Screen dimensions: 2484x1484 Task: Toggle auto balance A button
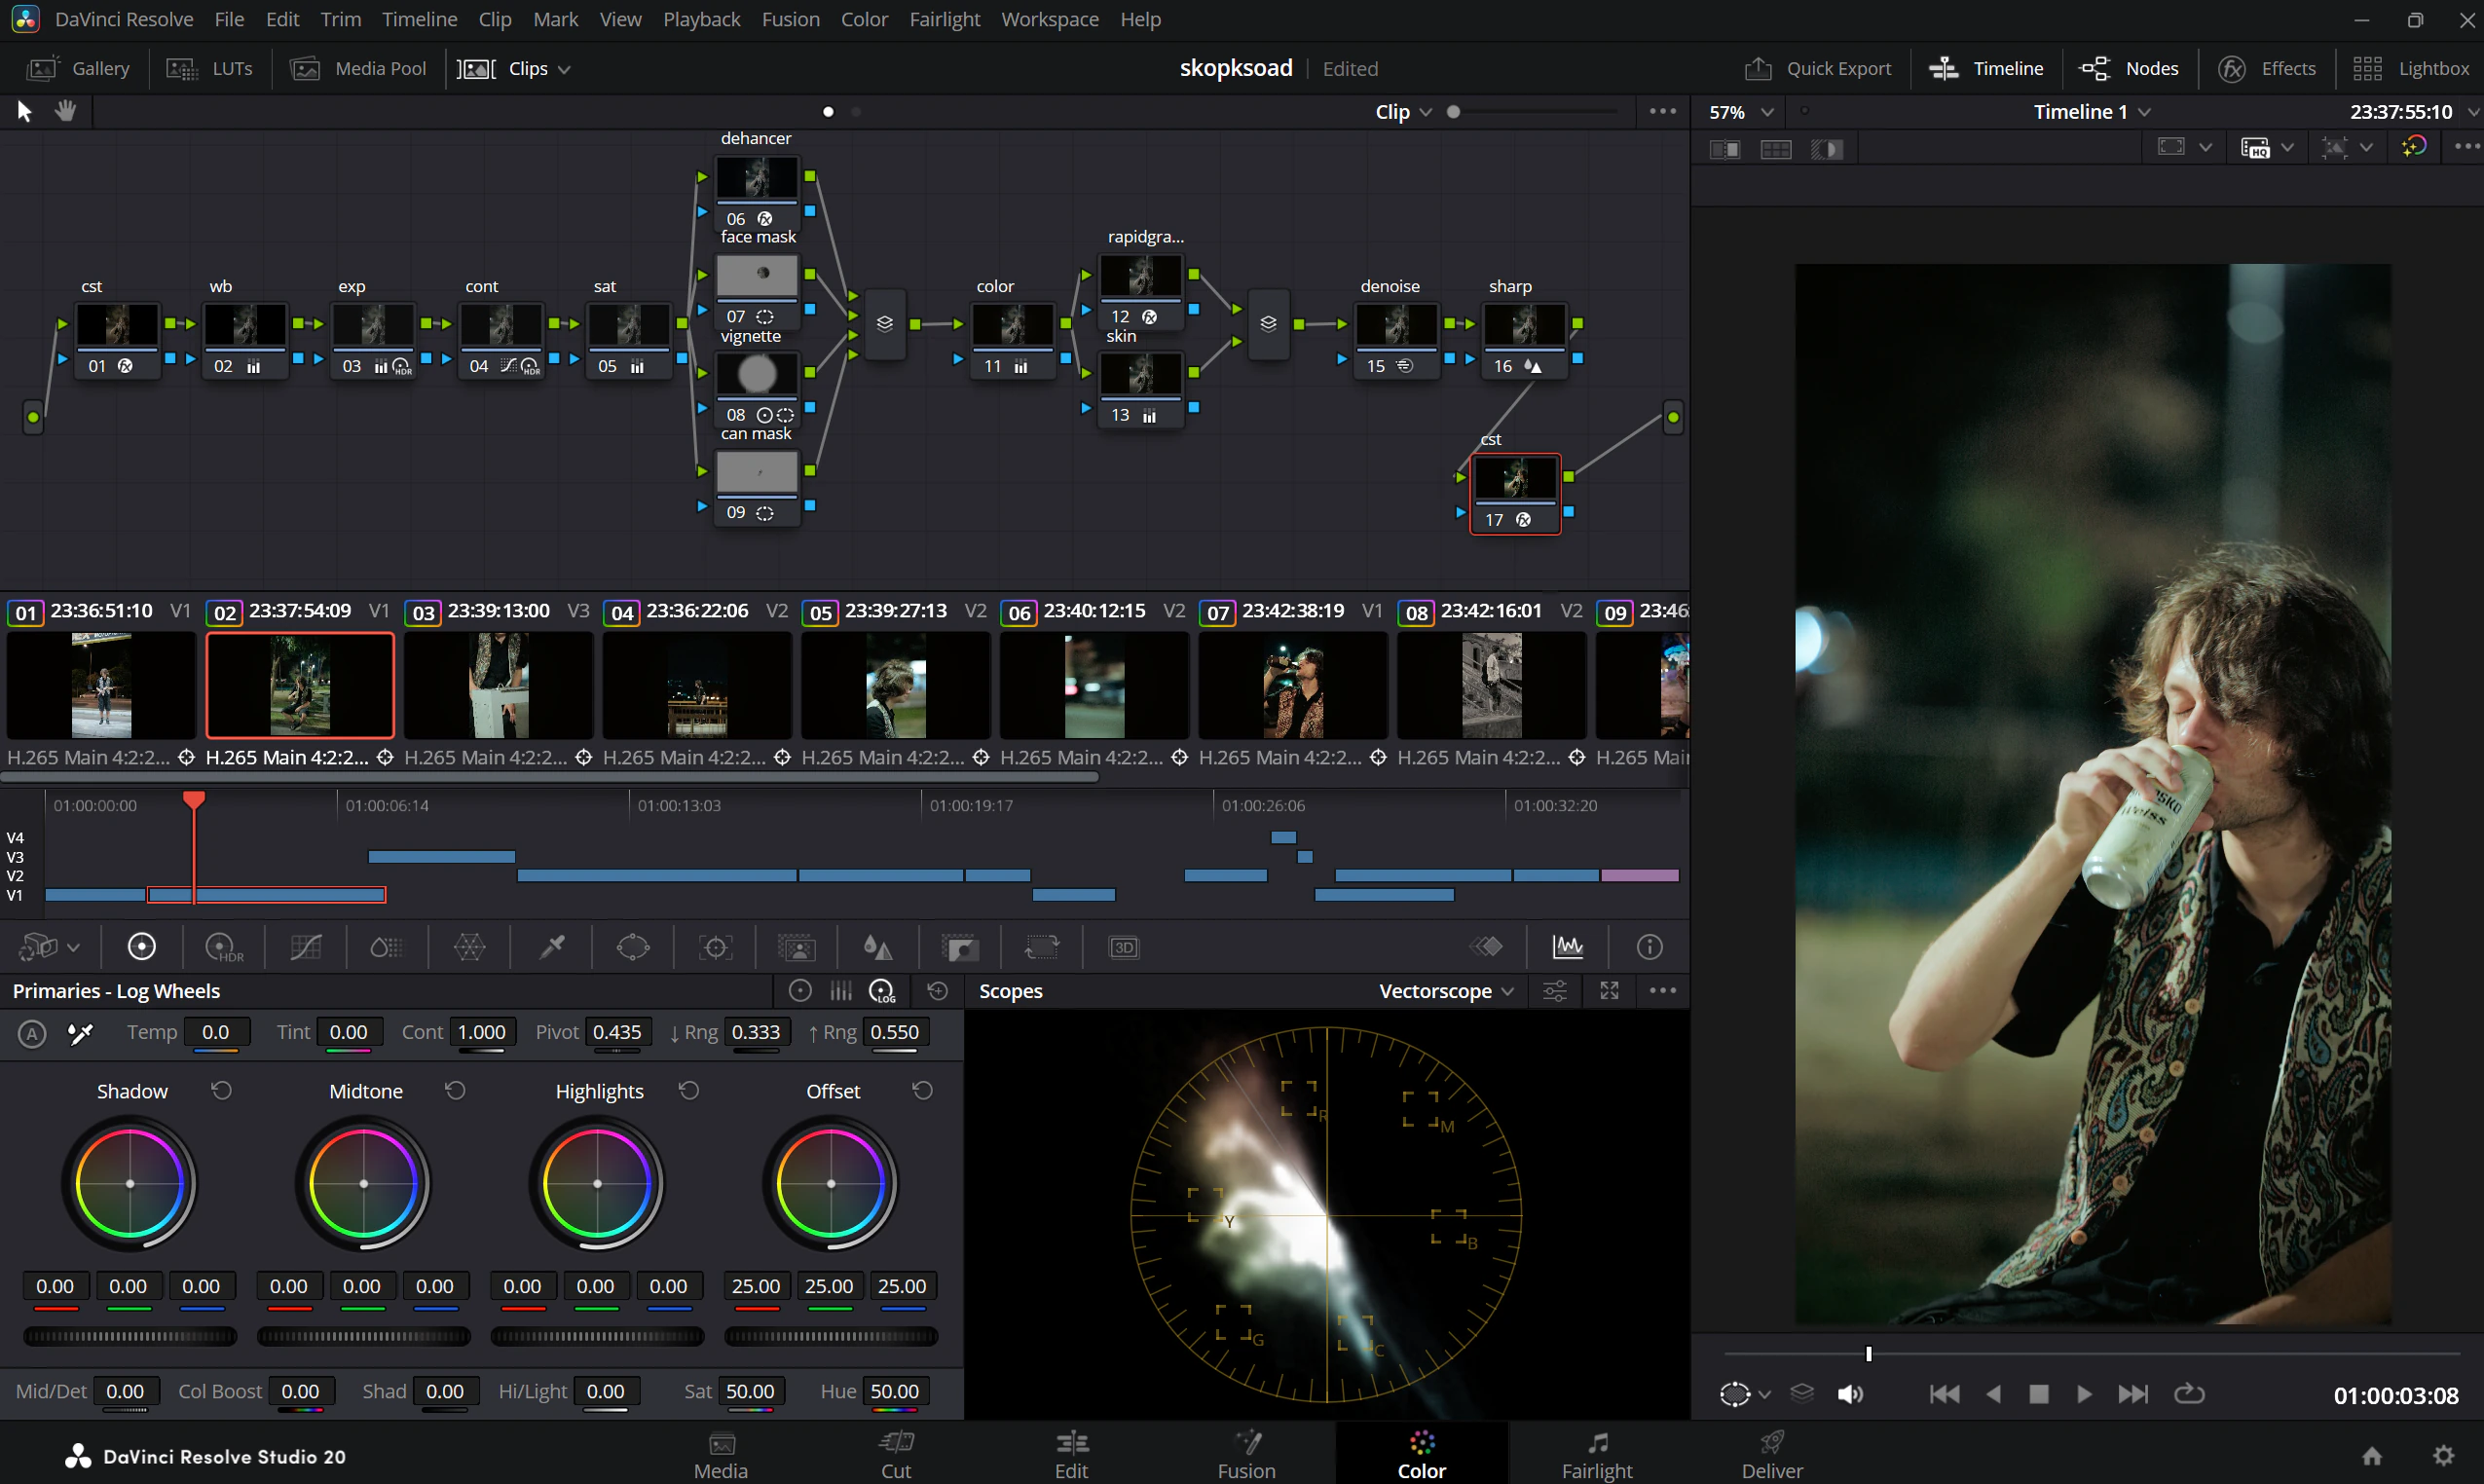32,1033
